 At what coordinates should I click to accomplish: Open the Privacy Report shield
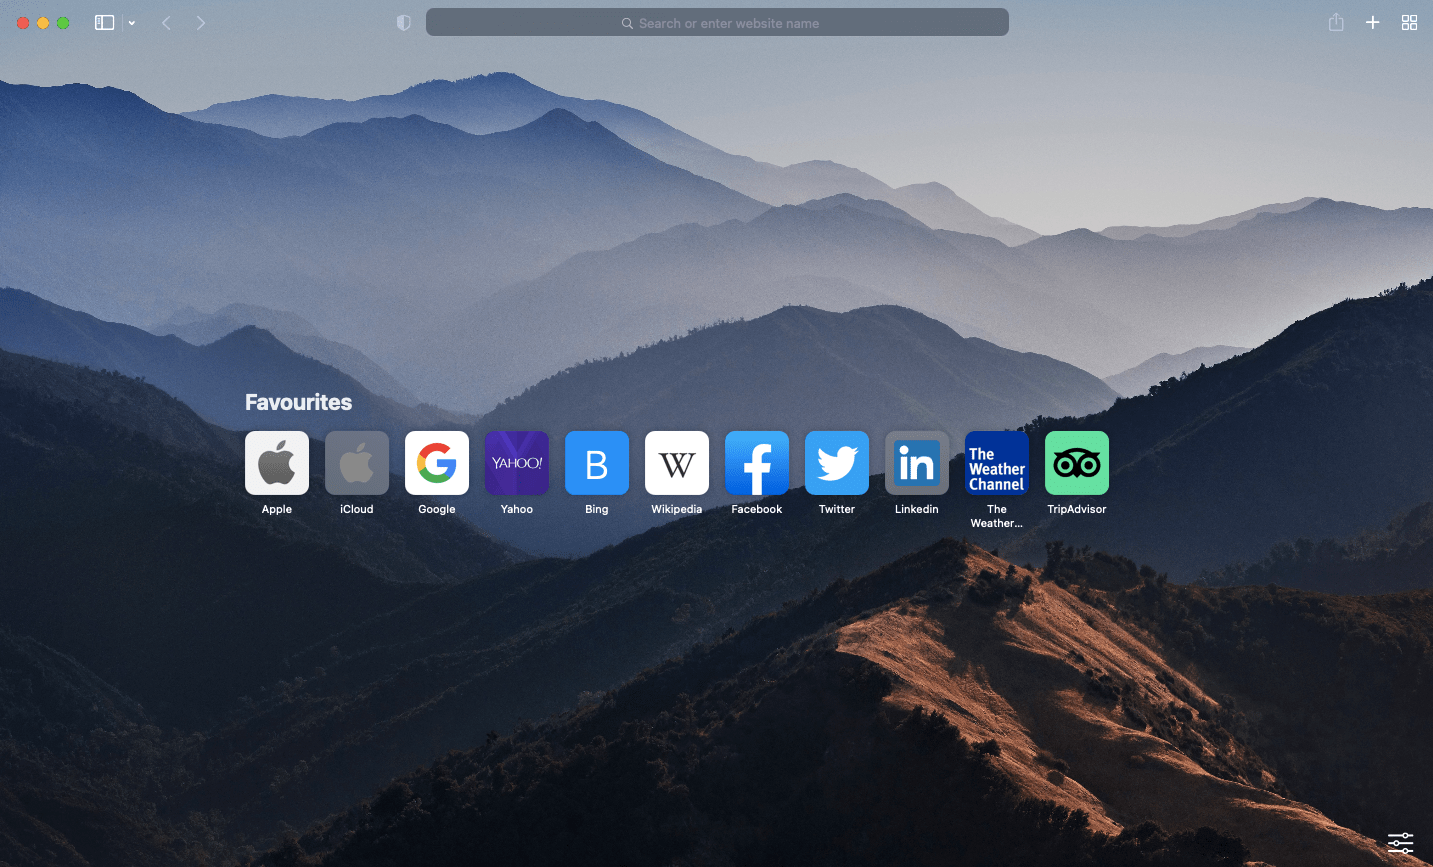tap(403, 22)
